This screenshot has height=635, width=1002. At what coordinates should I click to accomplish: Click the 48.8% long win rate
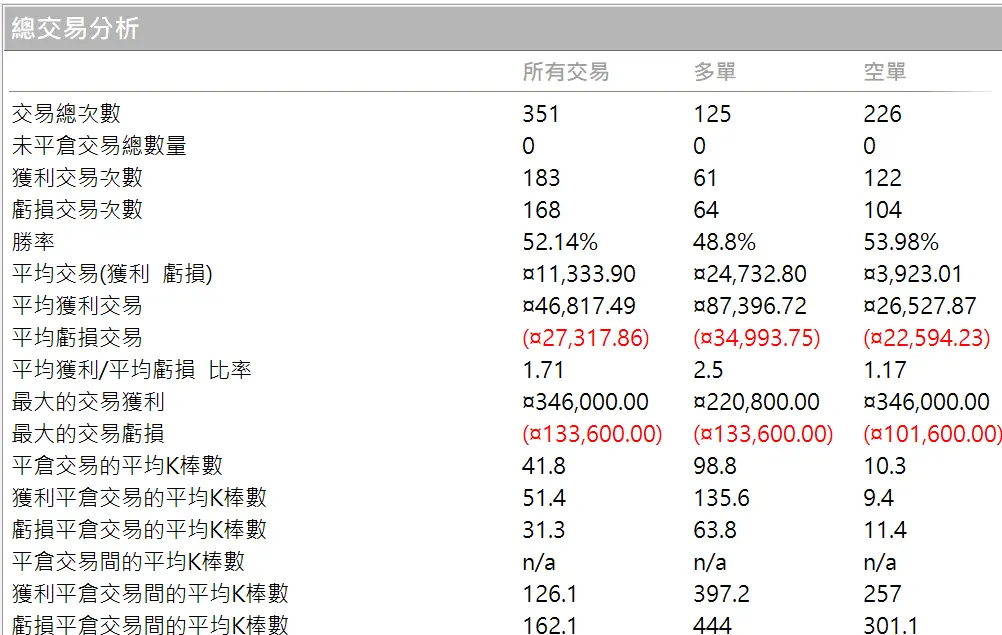click(x=724, y=242)
